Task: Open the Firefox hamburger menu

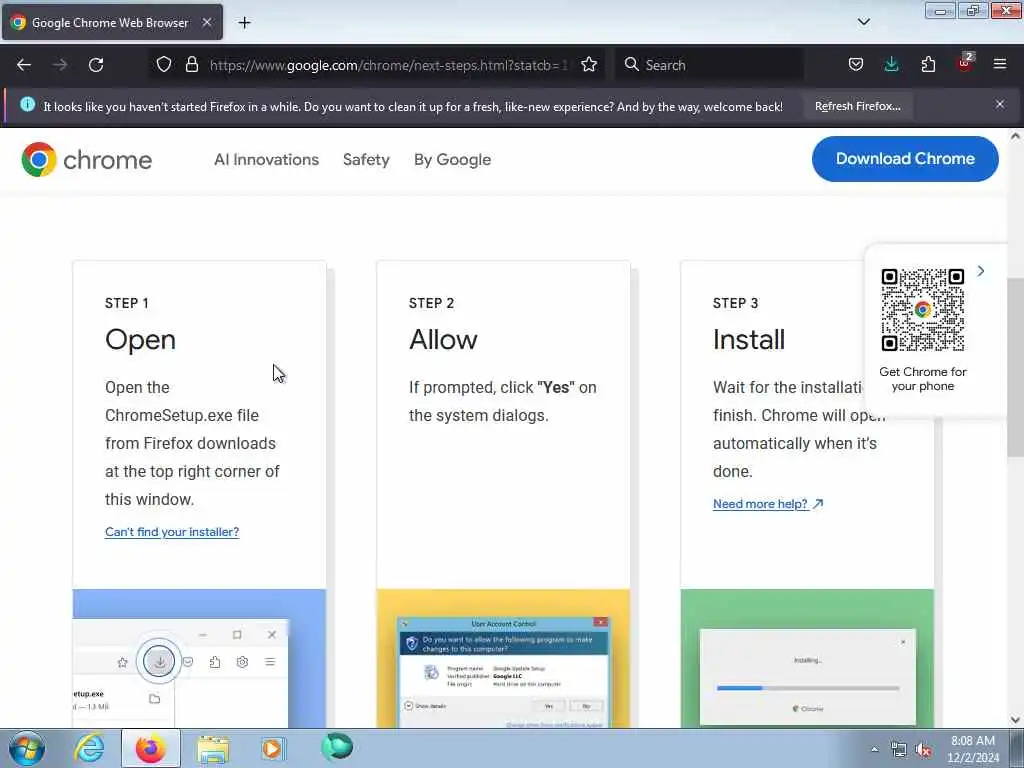Action: 1000,64
